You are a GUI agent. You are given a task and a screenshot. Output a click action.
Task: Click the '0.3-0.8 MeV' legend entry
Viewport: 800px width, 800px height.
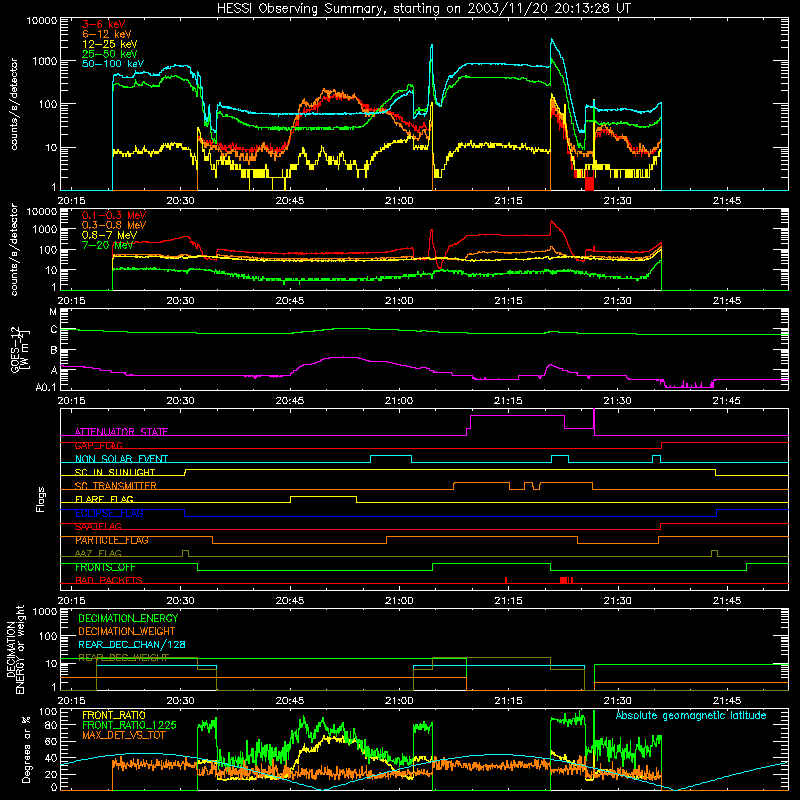(114, 225)
